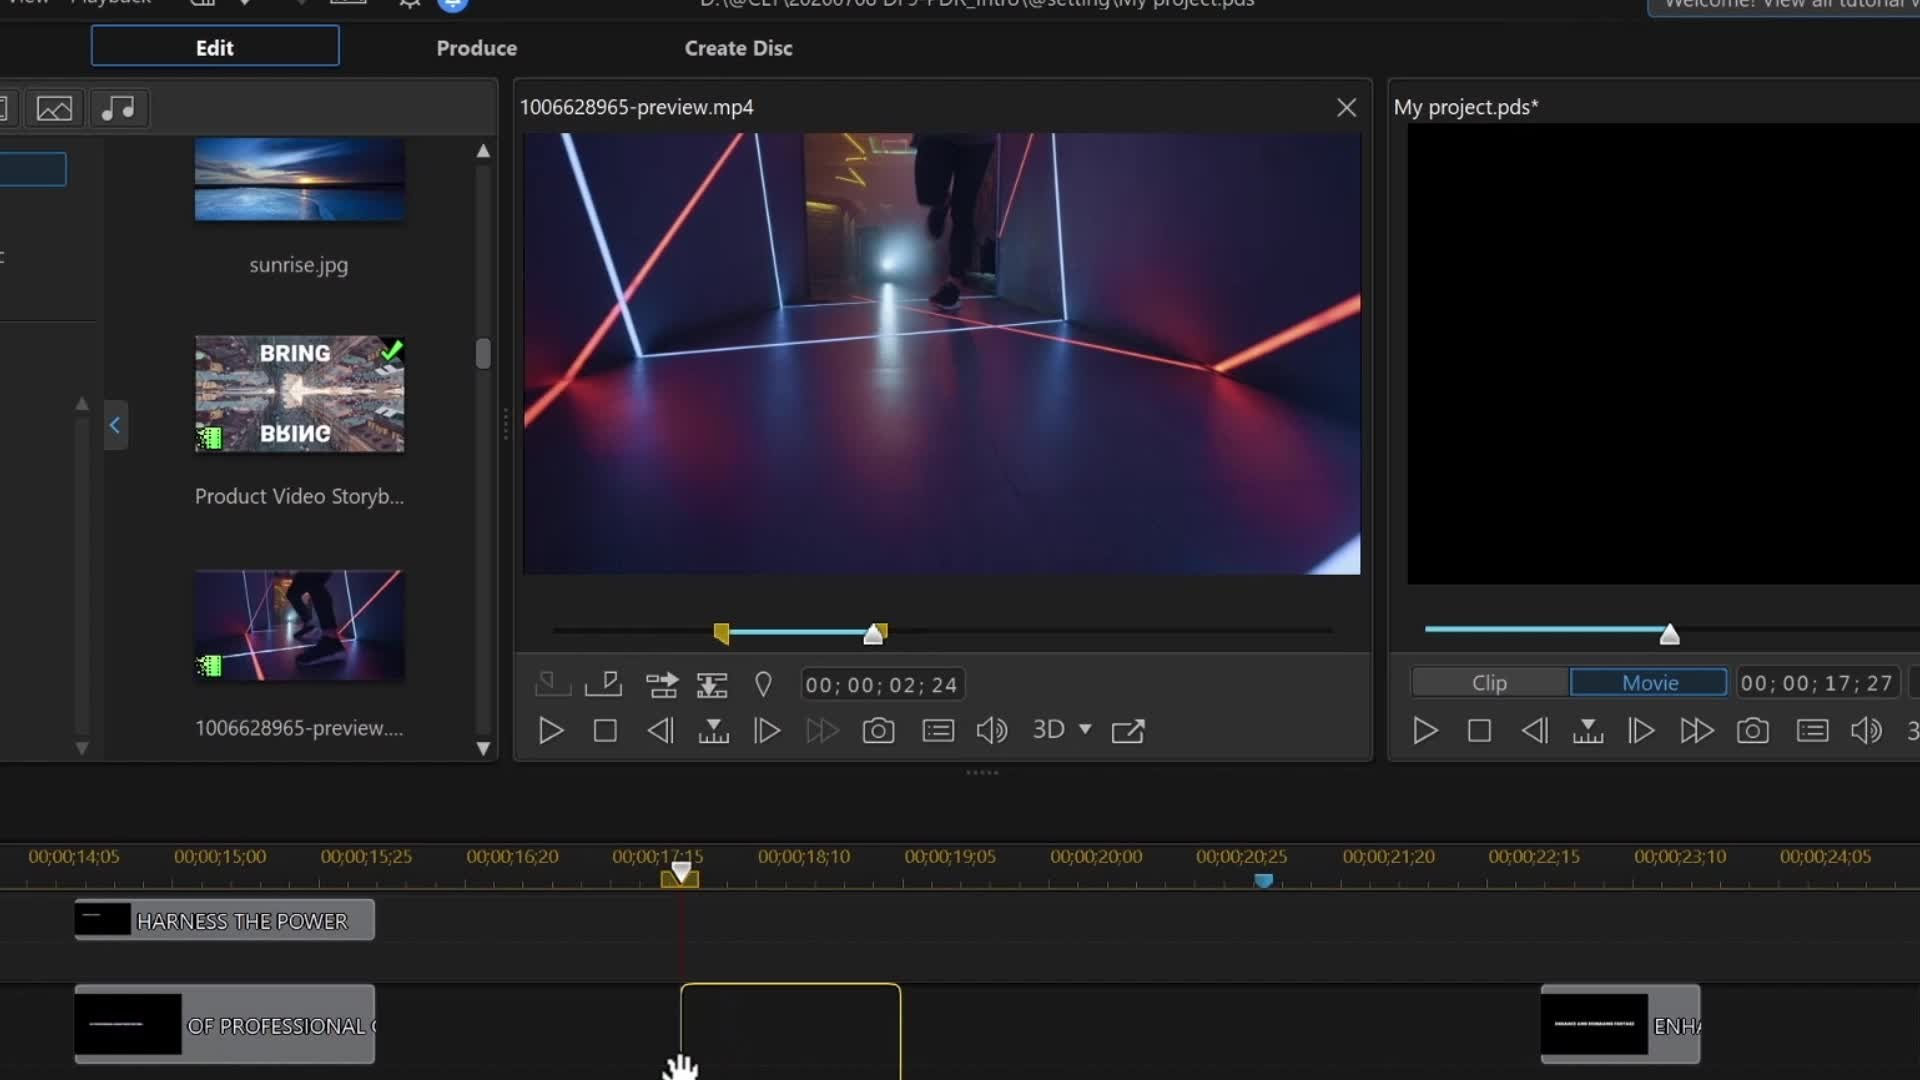Screen dimensions: 1920x1080
Task: Collapse media library side panel arrow
Action: tap(115, 425)
